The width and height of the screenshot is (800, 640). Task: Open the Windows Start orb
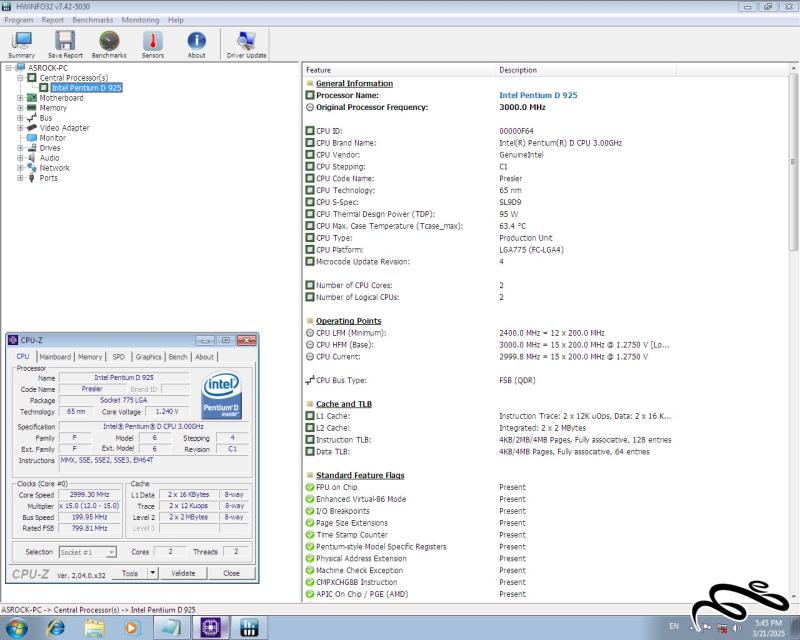[16, 627]
